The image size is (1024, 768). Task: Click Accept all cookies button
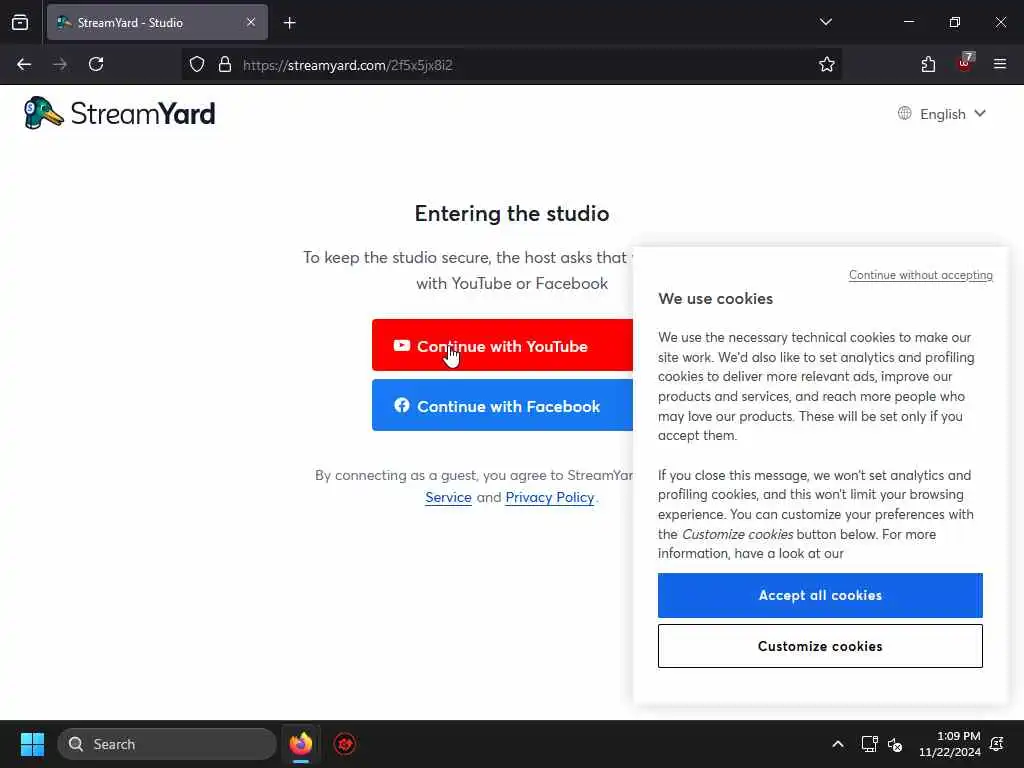[820, 595]
